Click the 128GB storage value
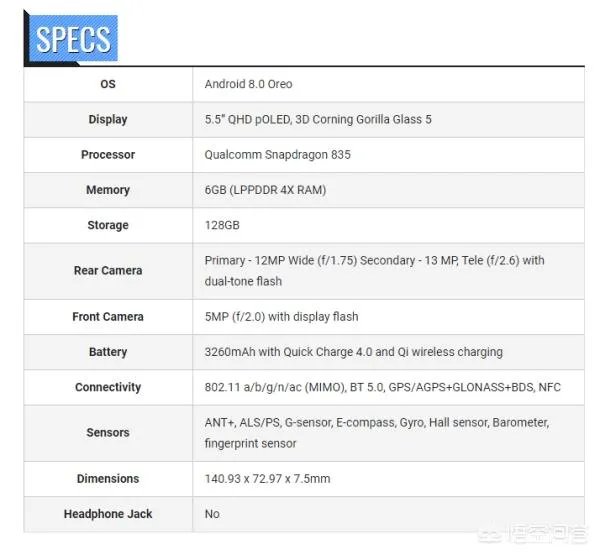The height and width of the screenshot is (555, 600). point(222,225)
